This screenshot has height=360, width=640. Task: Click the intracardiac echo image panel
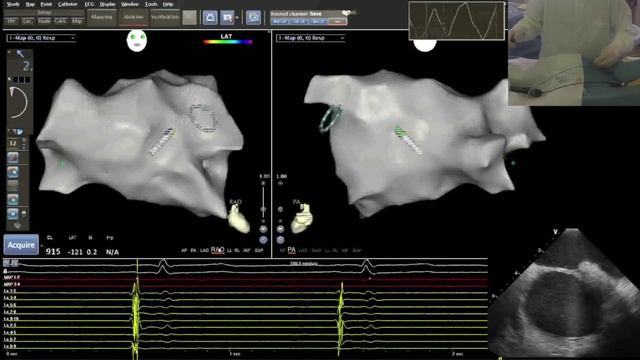pos(565,294)
